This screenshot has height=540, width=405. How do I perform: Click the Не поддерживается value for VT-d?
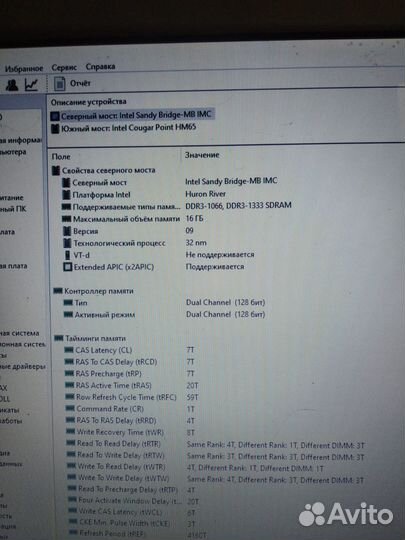(220, 255)
